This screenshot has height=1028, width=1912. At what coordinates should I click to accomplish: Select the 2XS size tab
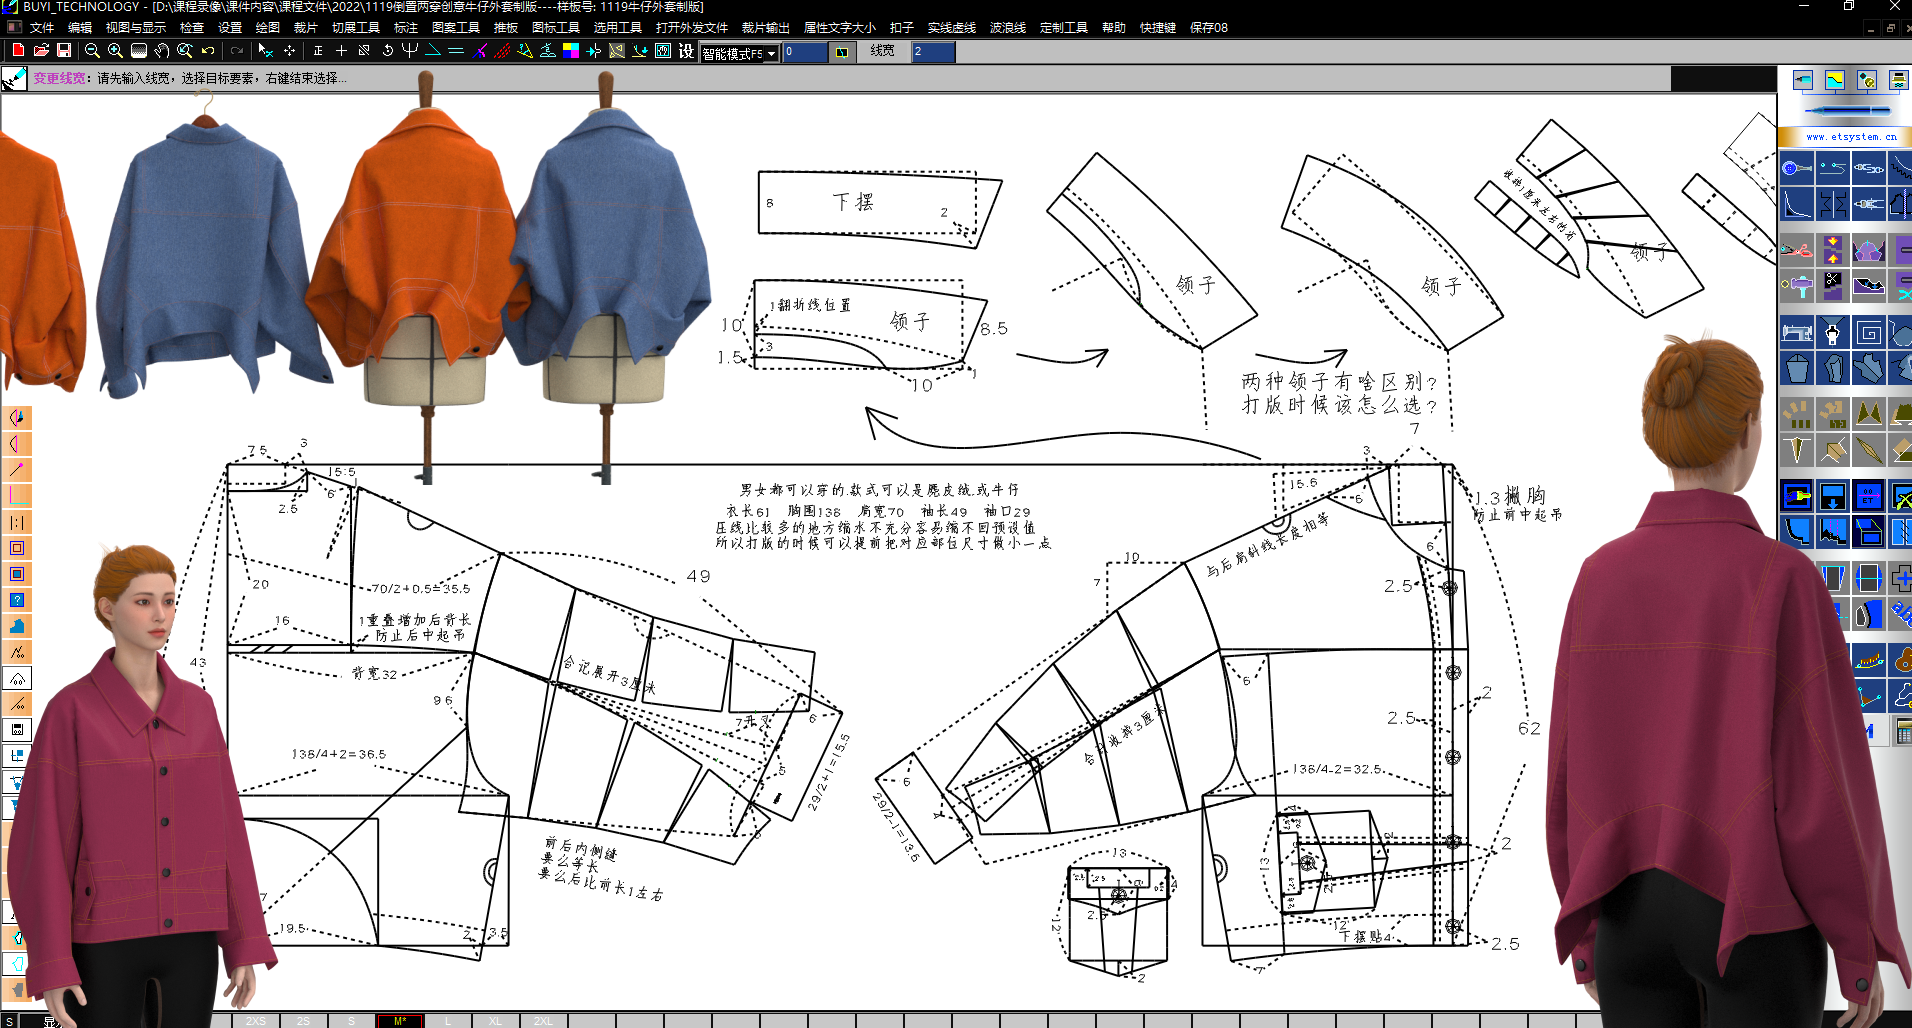click(x=255, y=1021)
